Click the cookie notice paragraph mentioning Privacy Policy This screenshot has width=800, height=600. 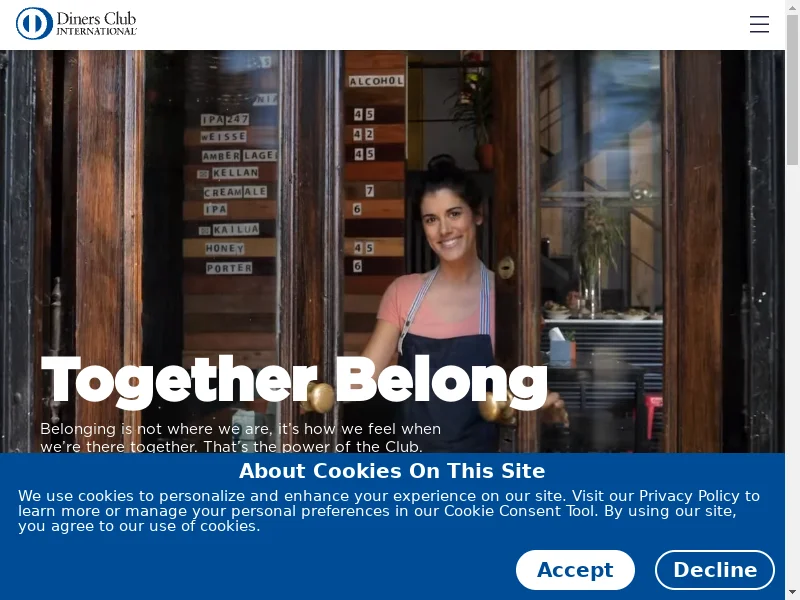click(389, 511)
